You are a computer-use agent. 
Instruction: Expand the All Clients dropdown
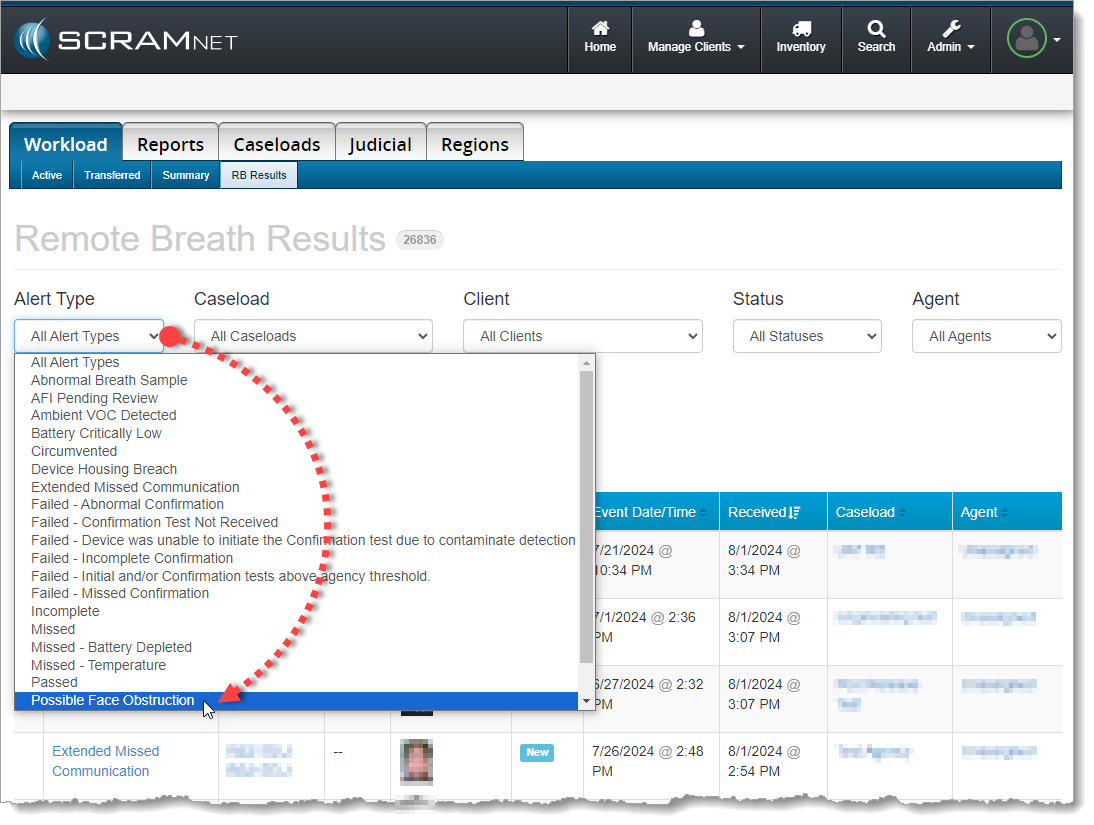(582, 336)
